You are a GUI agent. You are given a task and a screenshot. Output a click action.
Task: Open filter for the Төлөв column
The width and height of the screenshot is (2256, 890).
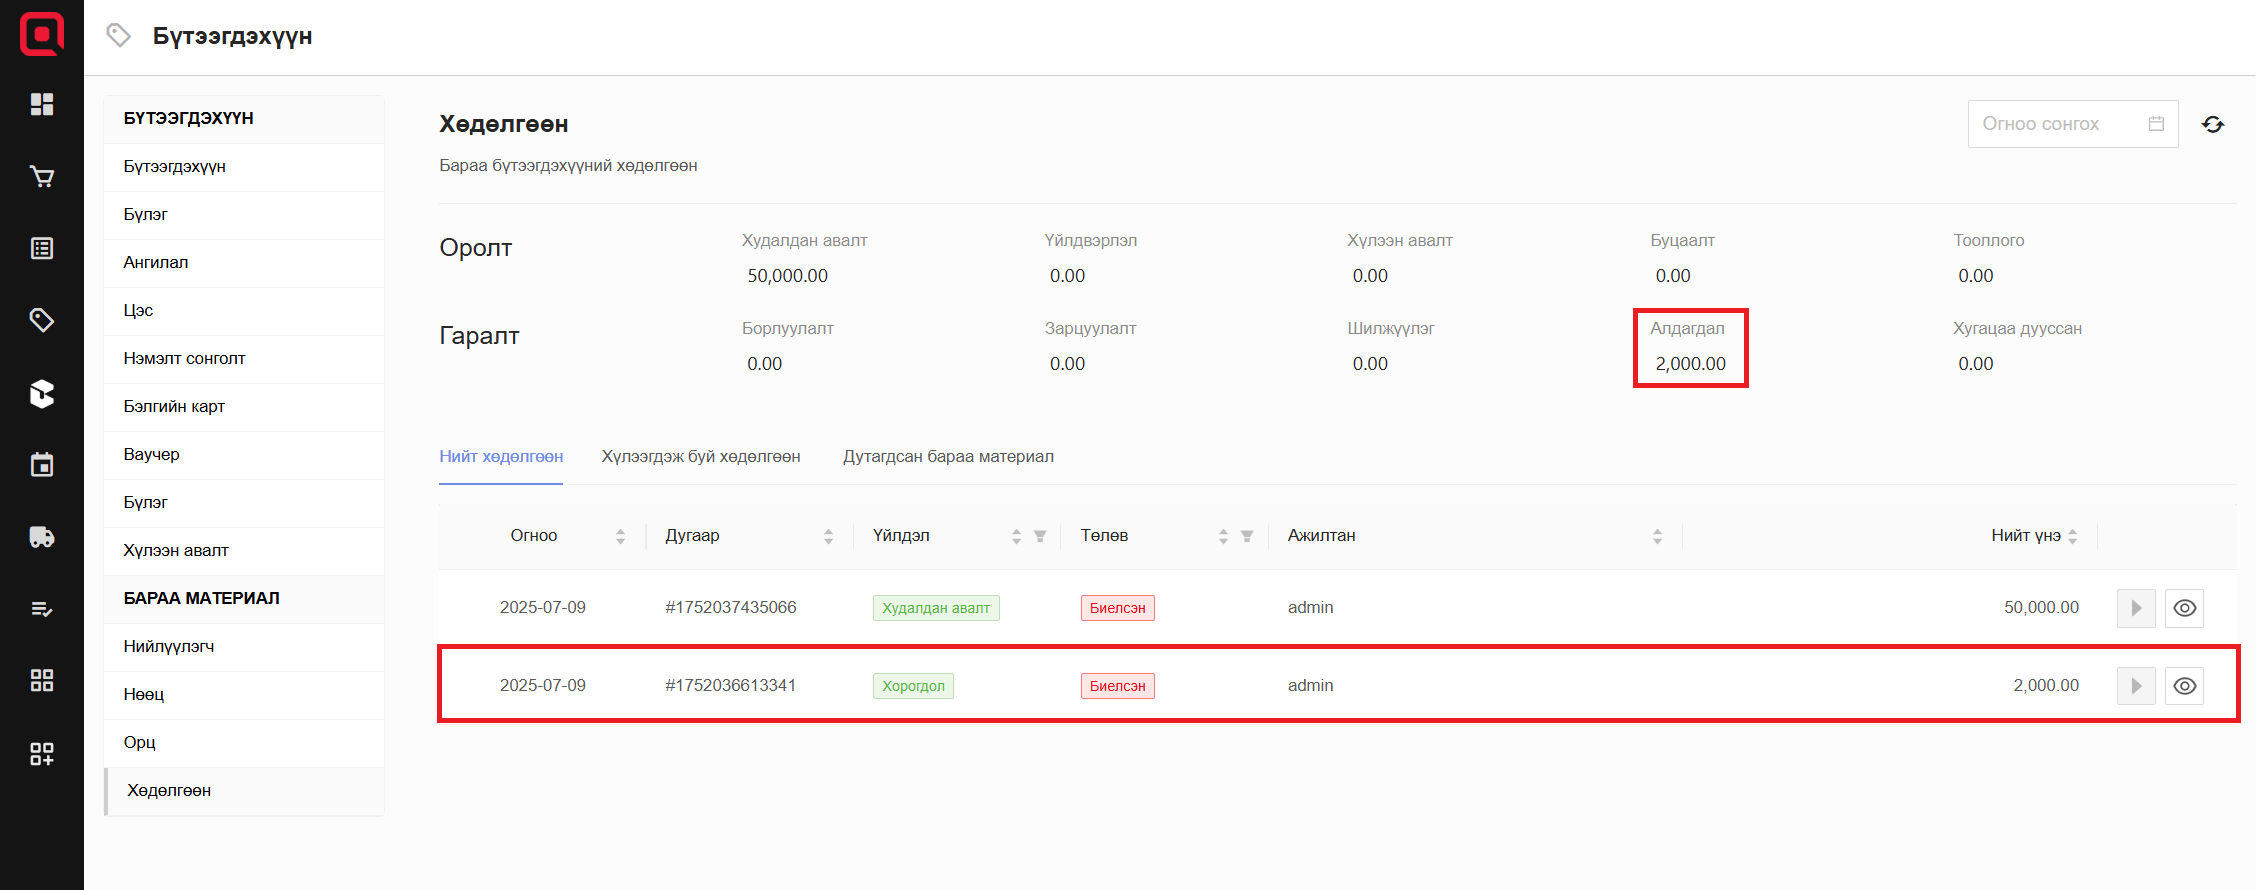(1247, 536)
